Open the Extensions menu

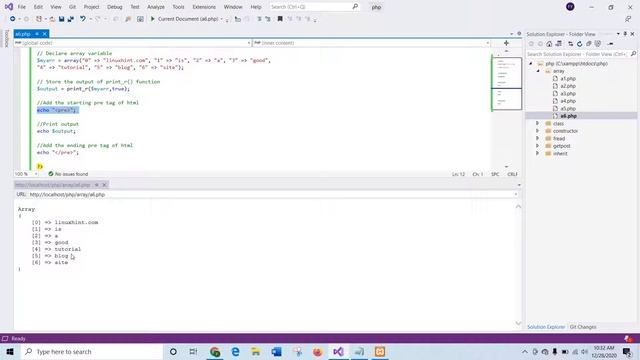[204, 7]
